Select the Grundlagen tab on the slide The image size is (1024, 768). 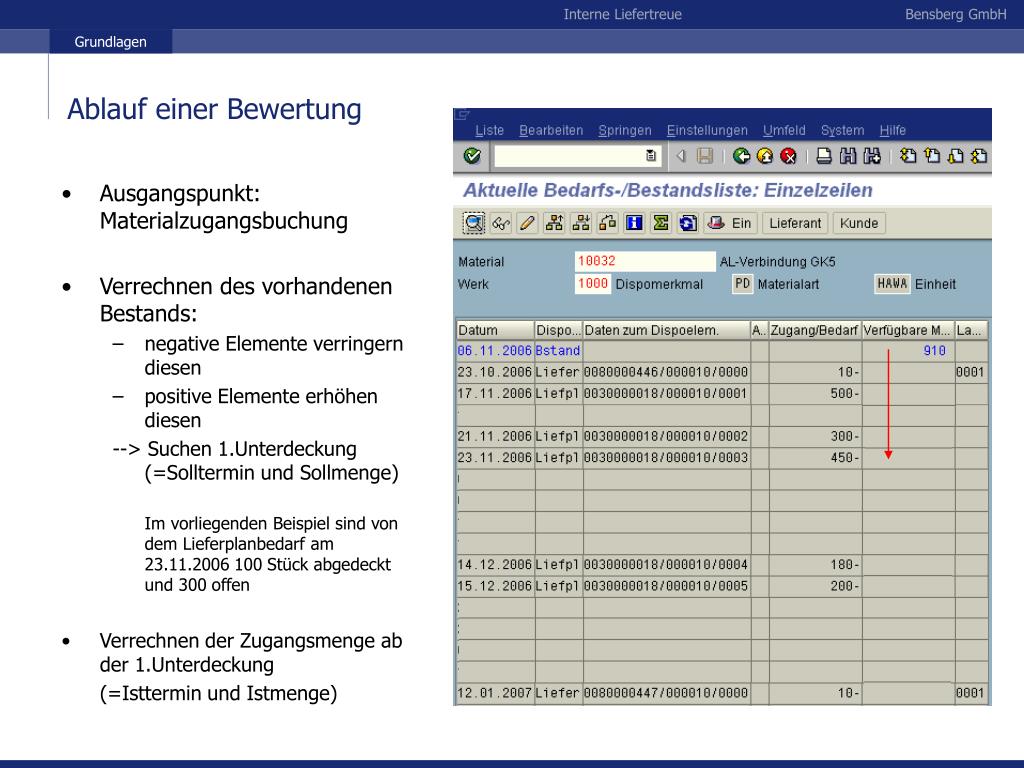(x=110, y=42)
